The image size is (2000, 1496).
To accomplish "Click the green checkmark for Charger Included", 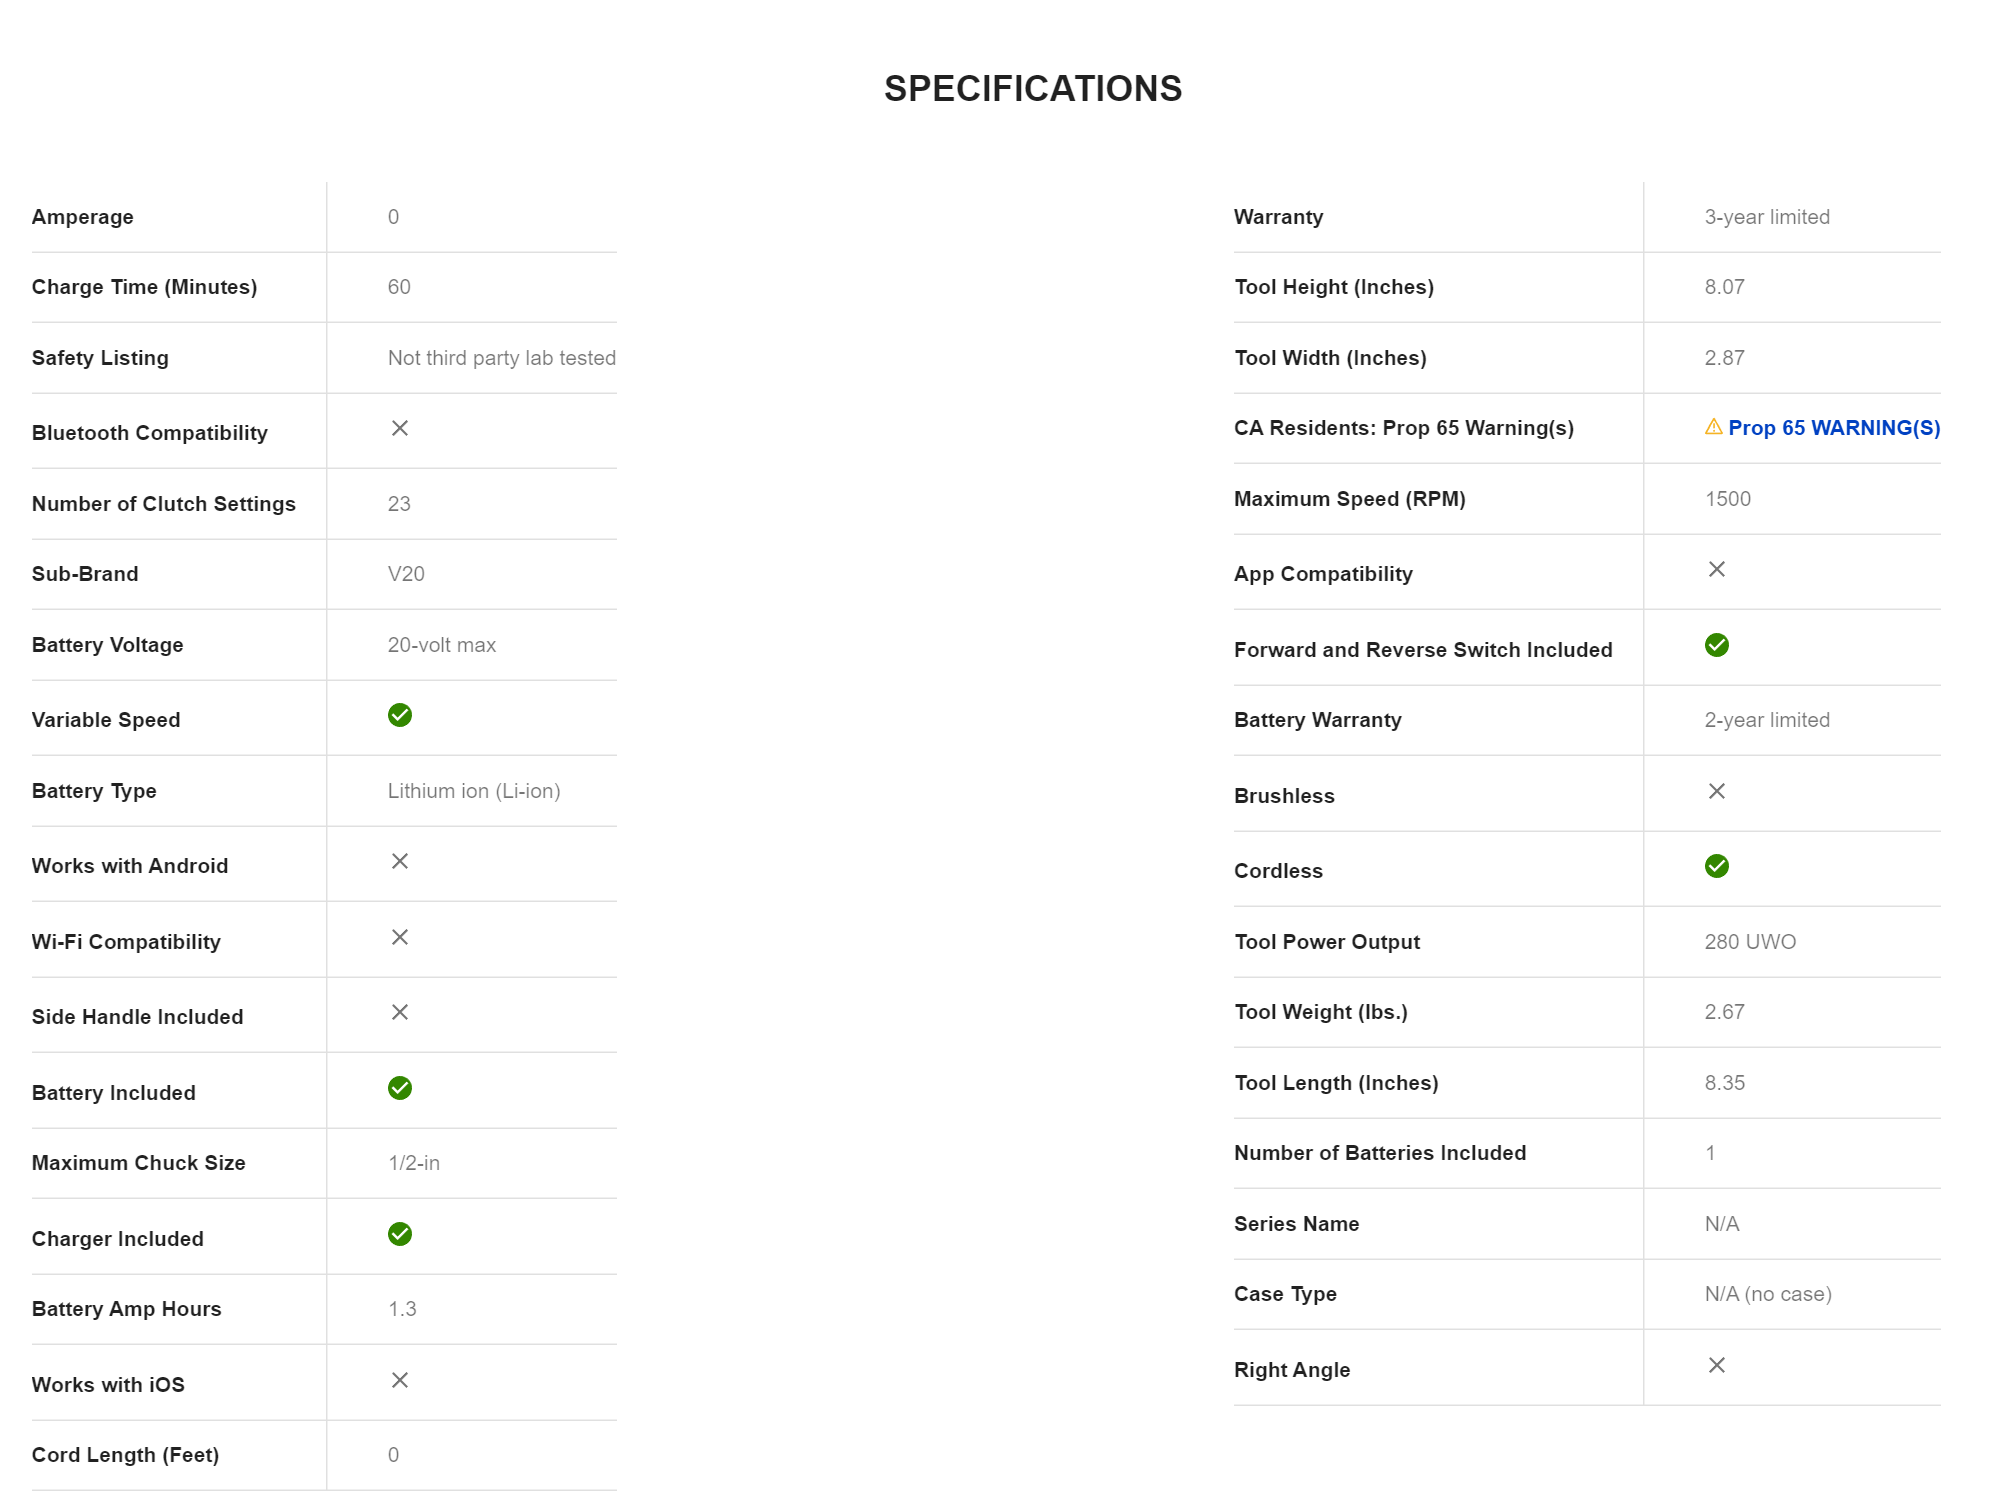I will click(400, 1234).
